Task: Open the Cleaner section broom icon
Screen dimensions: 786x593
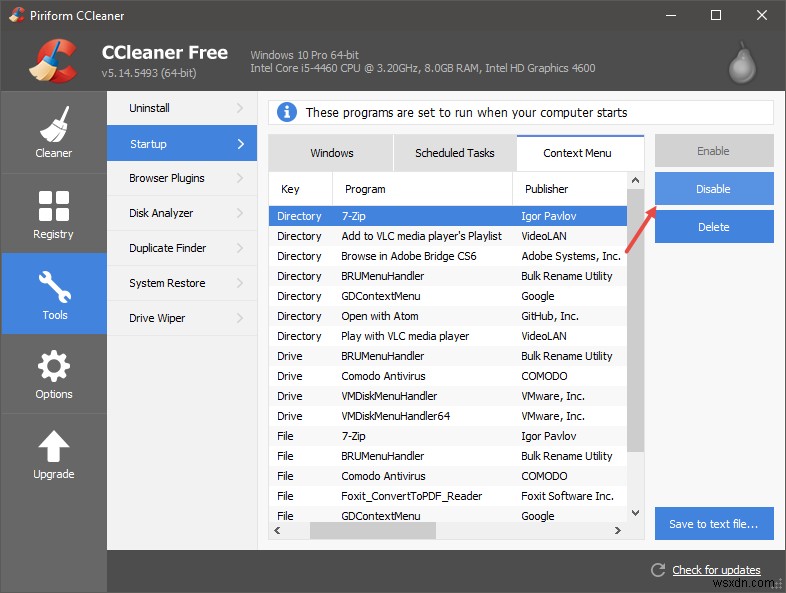Action: pyautogui.click(x=53, y=126)
